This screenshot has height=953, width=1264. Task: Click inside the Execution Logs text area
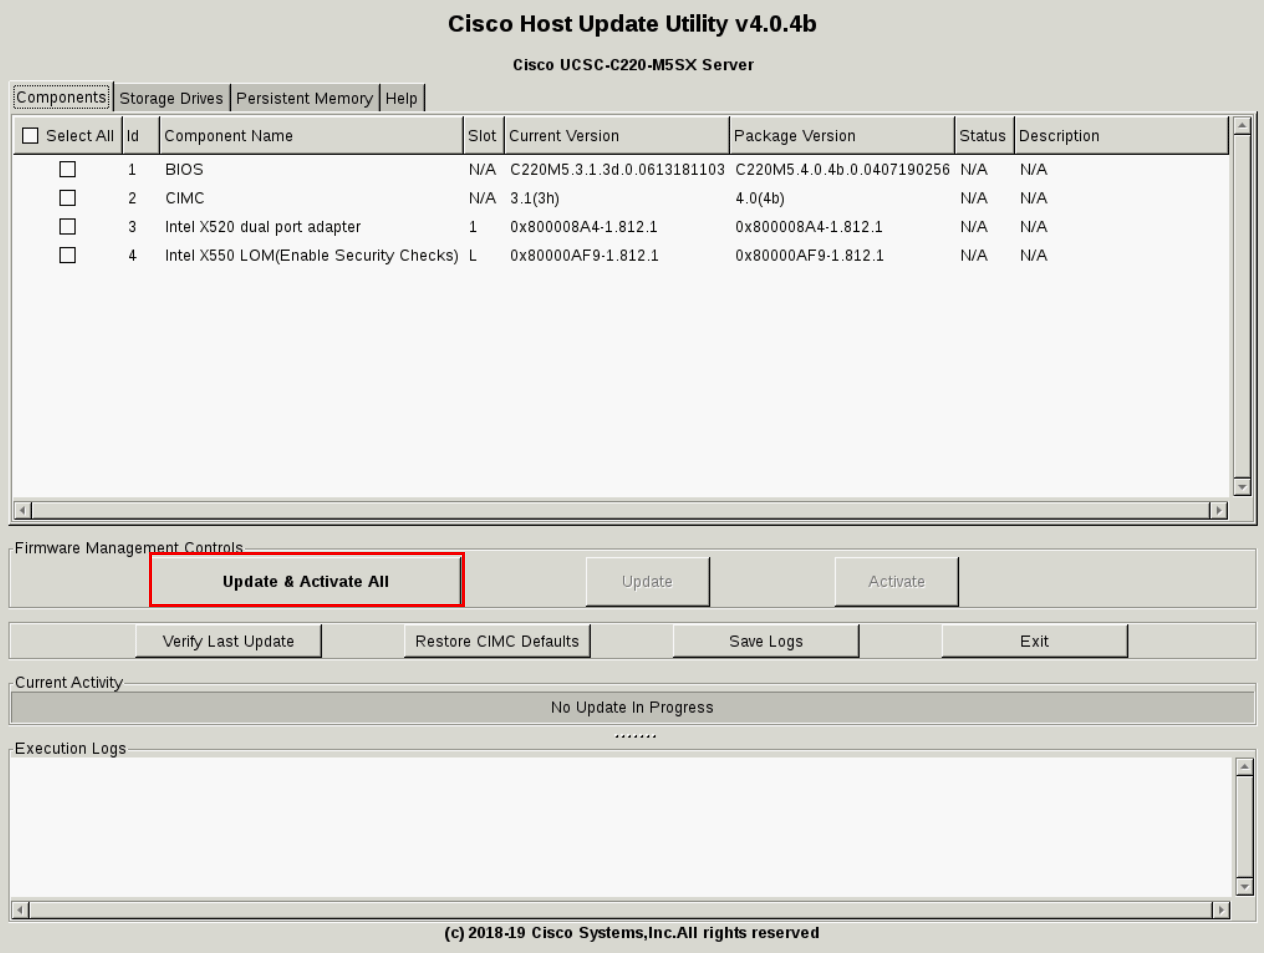point(622,828)
